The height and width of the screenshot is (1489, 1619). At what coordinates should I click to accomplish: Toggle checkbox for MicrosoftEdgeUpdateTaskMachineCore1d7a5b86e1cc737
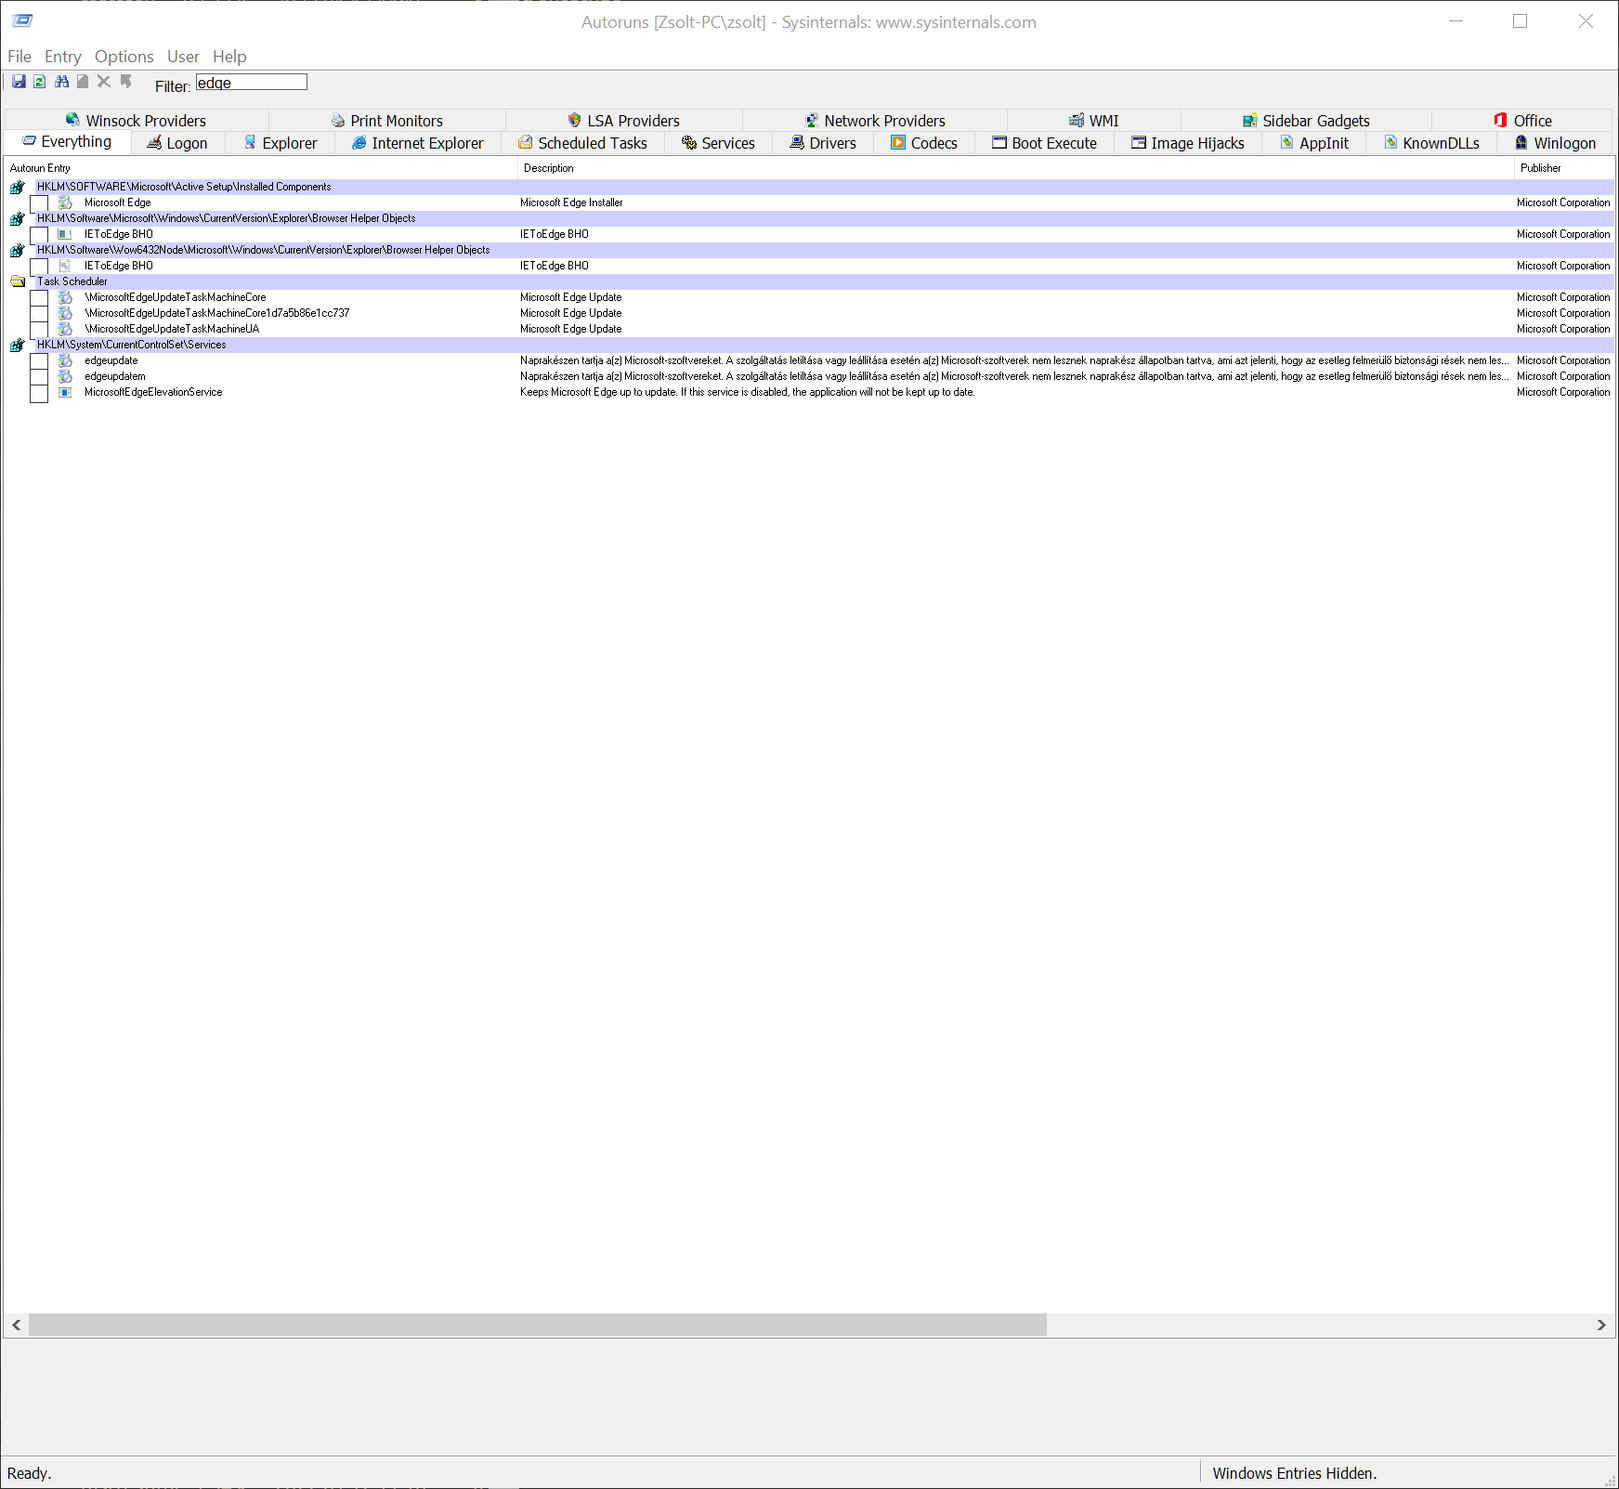pos(39,313)
